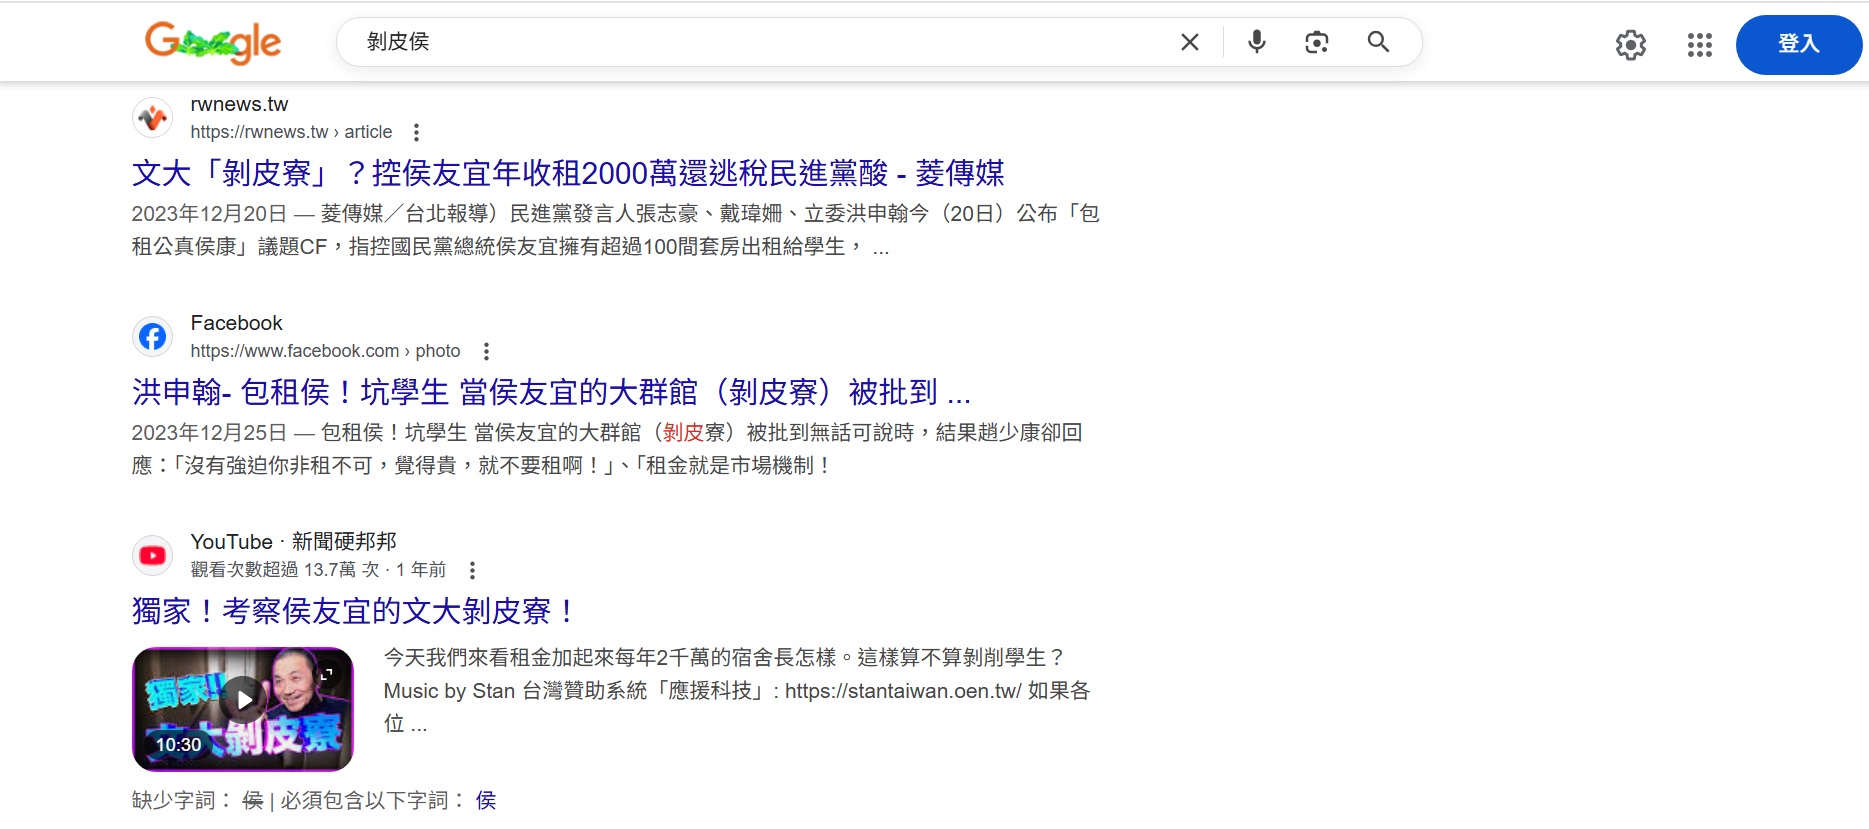Open more options for Facebook result

[486, 351]
